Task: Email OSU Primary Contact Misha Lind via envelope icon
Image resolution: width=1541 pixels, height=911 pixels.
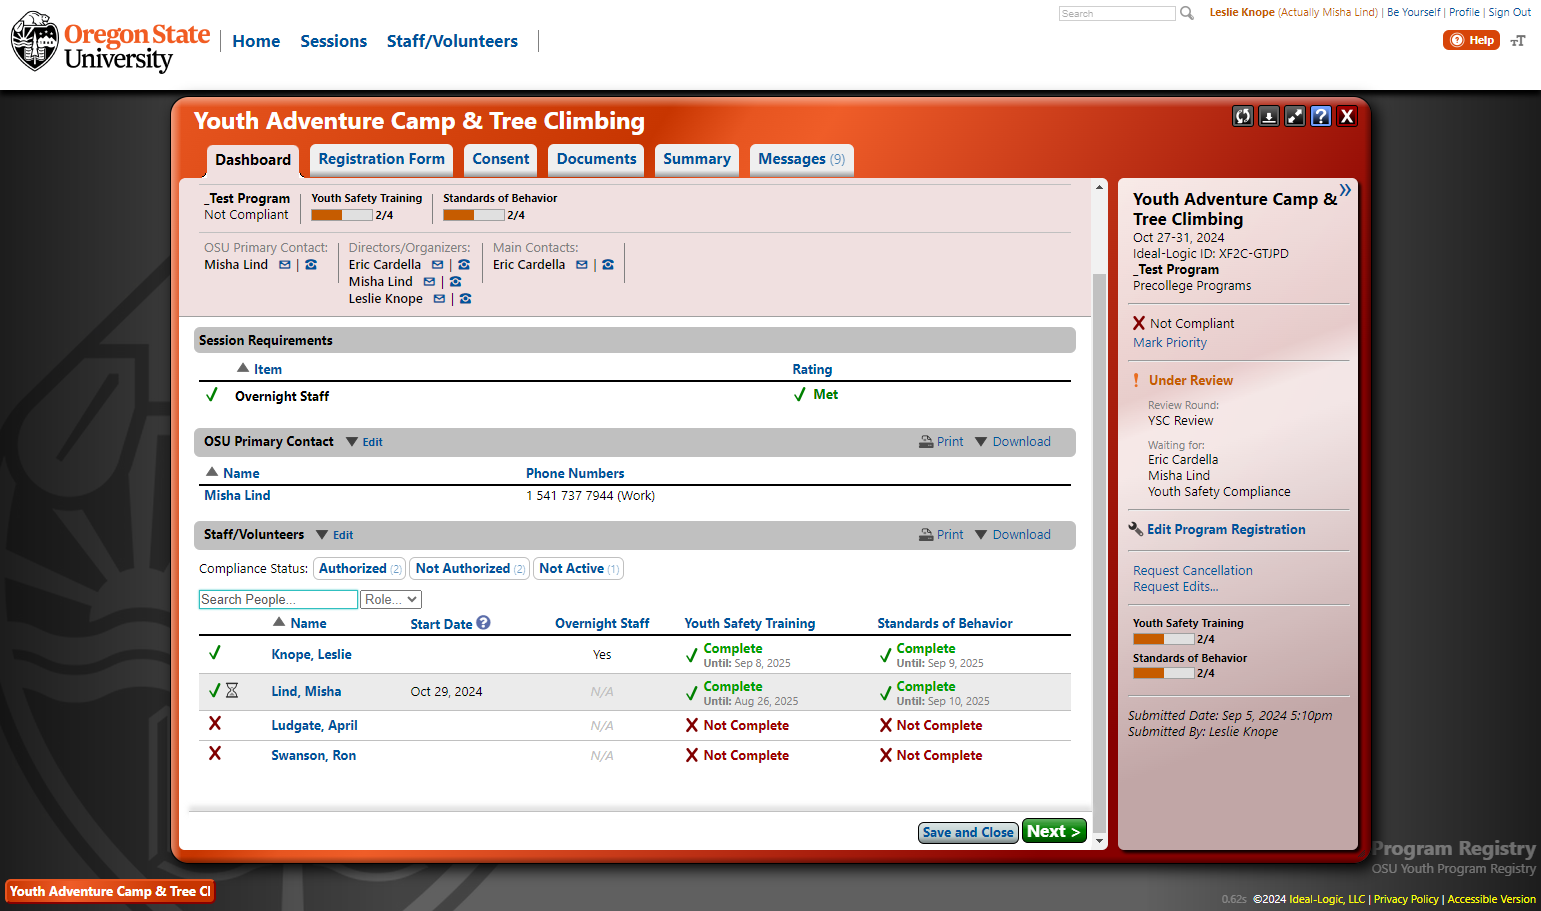Action: (285, 265)
